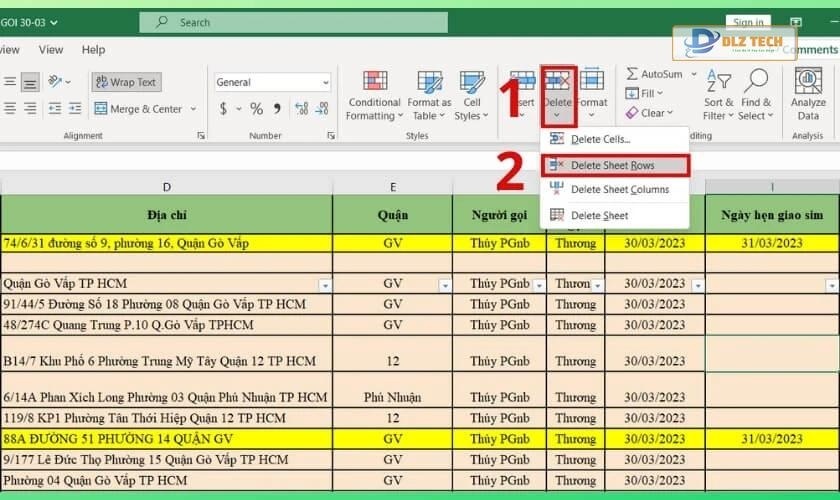Toggle Merge & Center for cells
840x500 pixels.
point(139,109)
